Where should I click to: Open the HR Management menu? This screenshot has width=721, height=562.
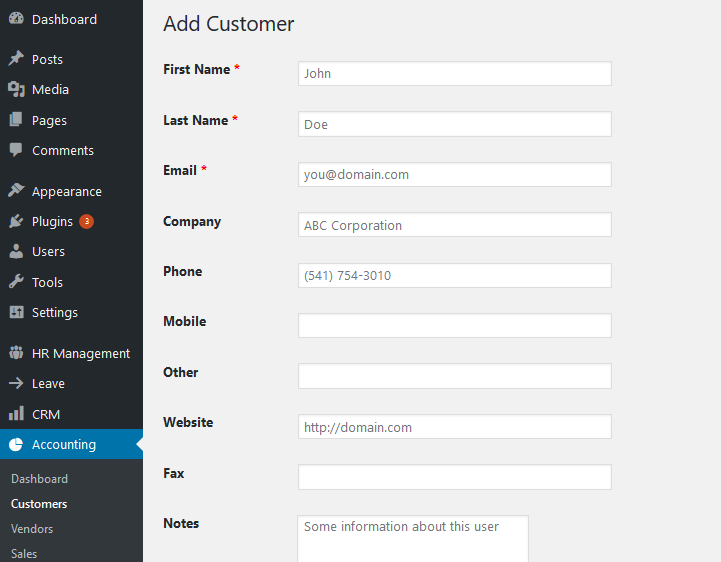tap(71, 354)
